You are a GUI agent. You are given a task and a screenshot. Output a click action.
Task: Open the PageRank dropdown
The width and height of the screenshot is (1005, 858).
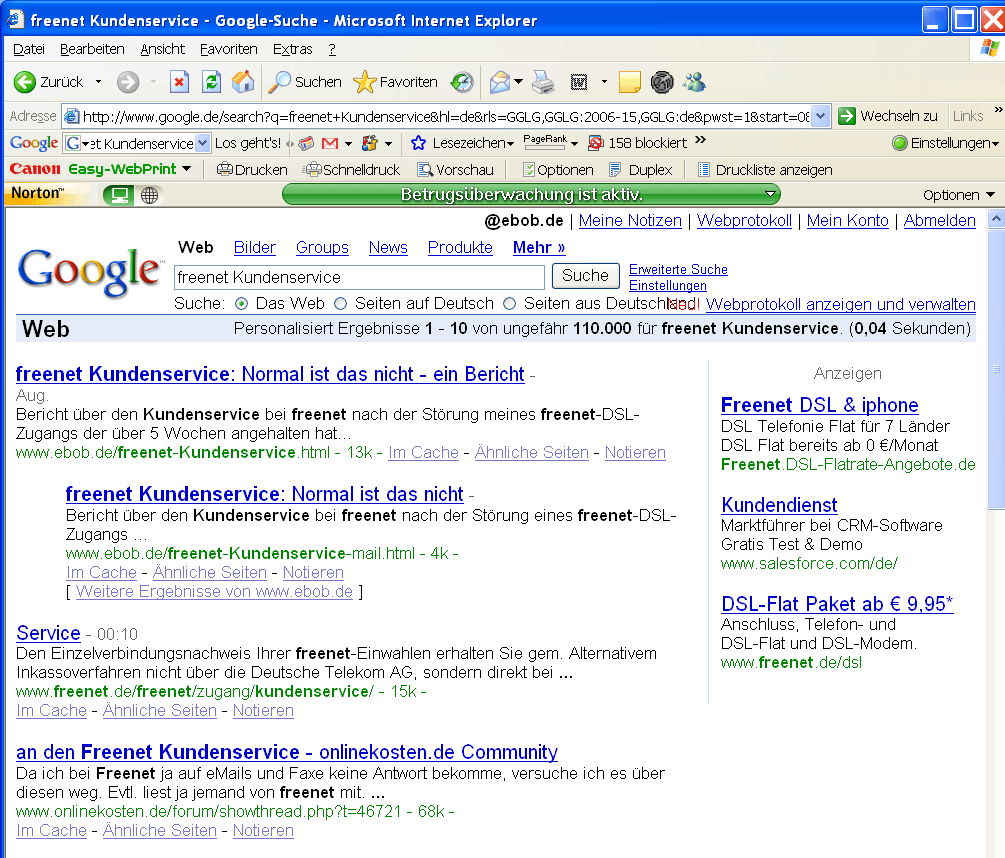click(574, 143)
